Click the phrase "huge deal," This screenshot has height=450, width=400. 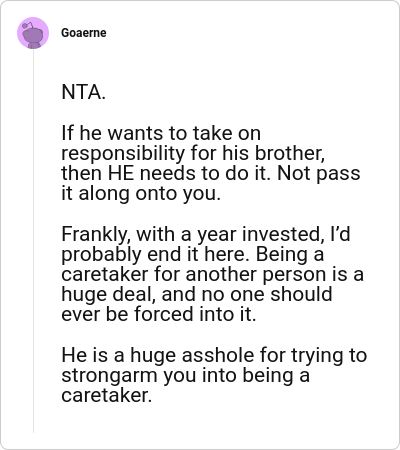tap(109, 295)
